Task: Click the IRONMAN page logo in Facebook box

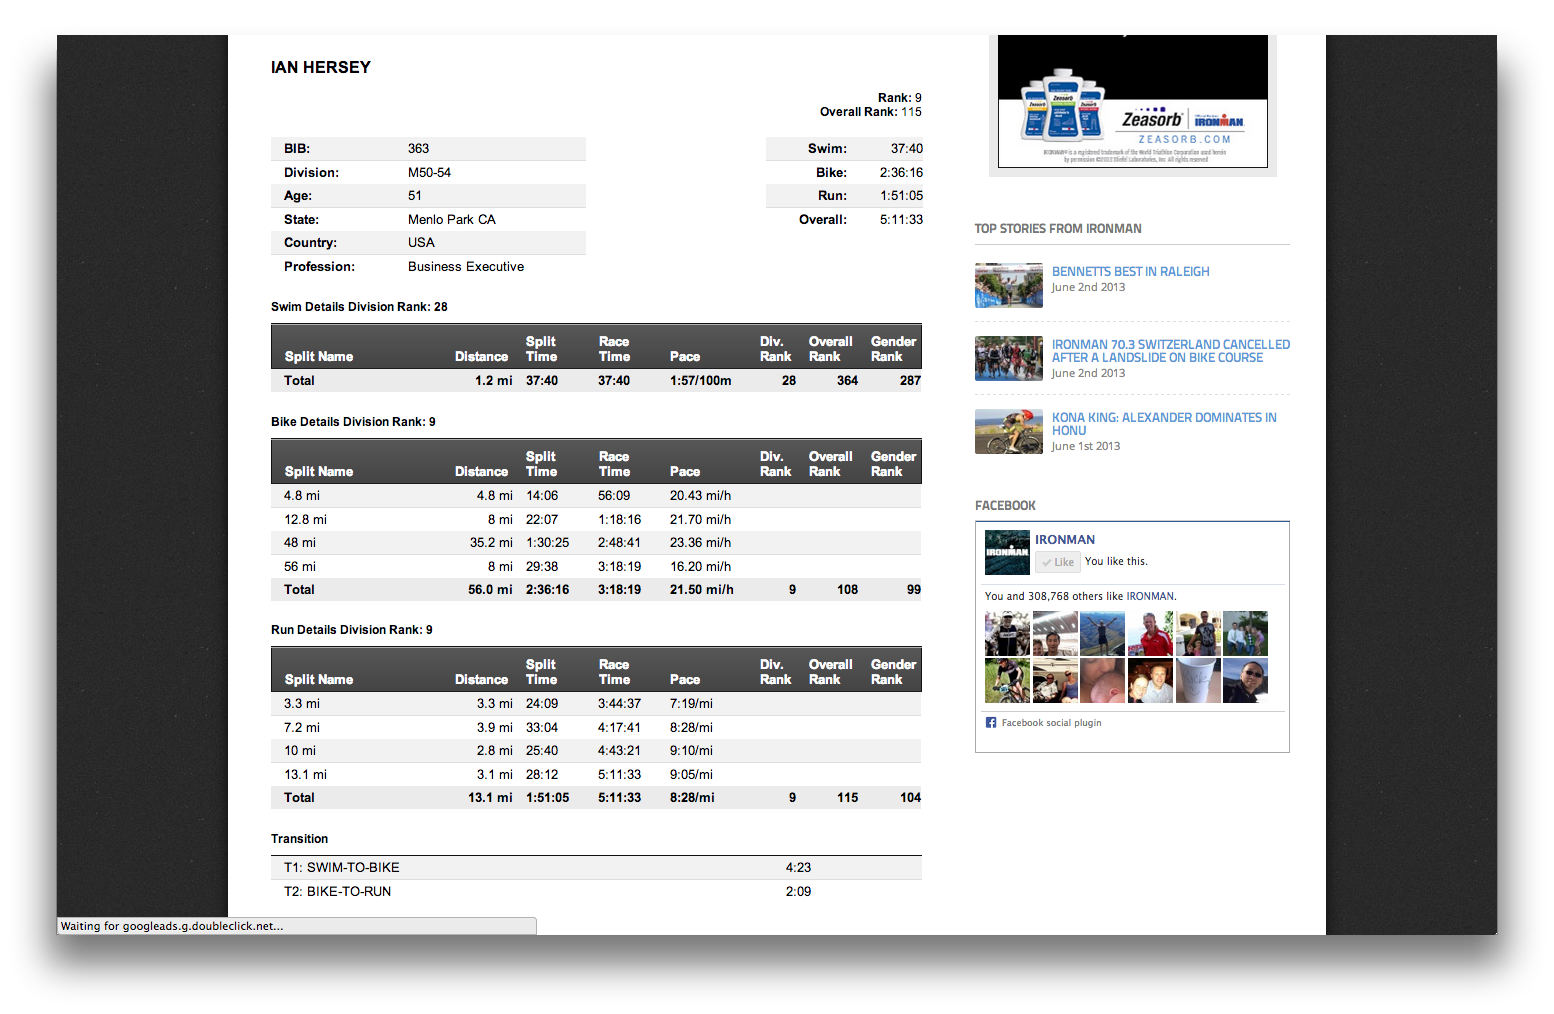Action: 1007,552
